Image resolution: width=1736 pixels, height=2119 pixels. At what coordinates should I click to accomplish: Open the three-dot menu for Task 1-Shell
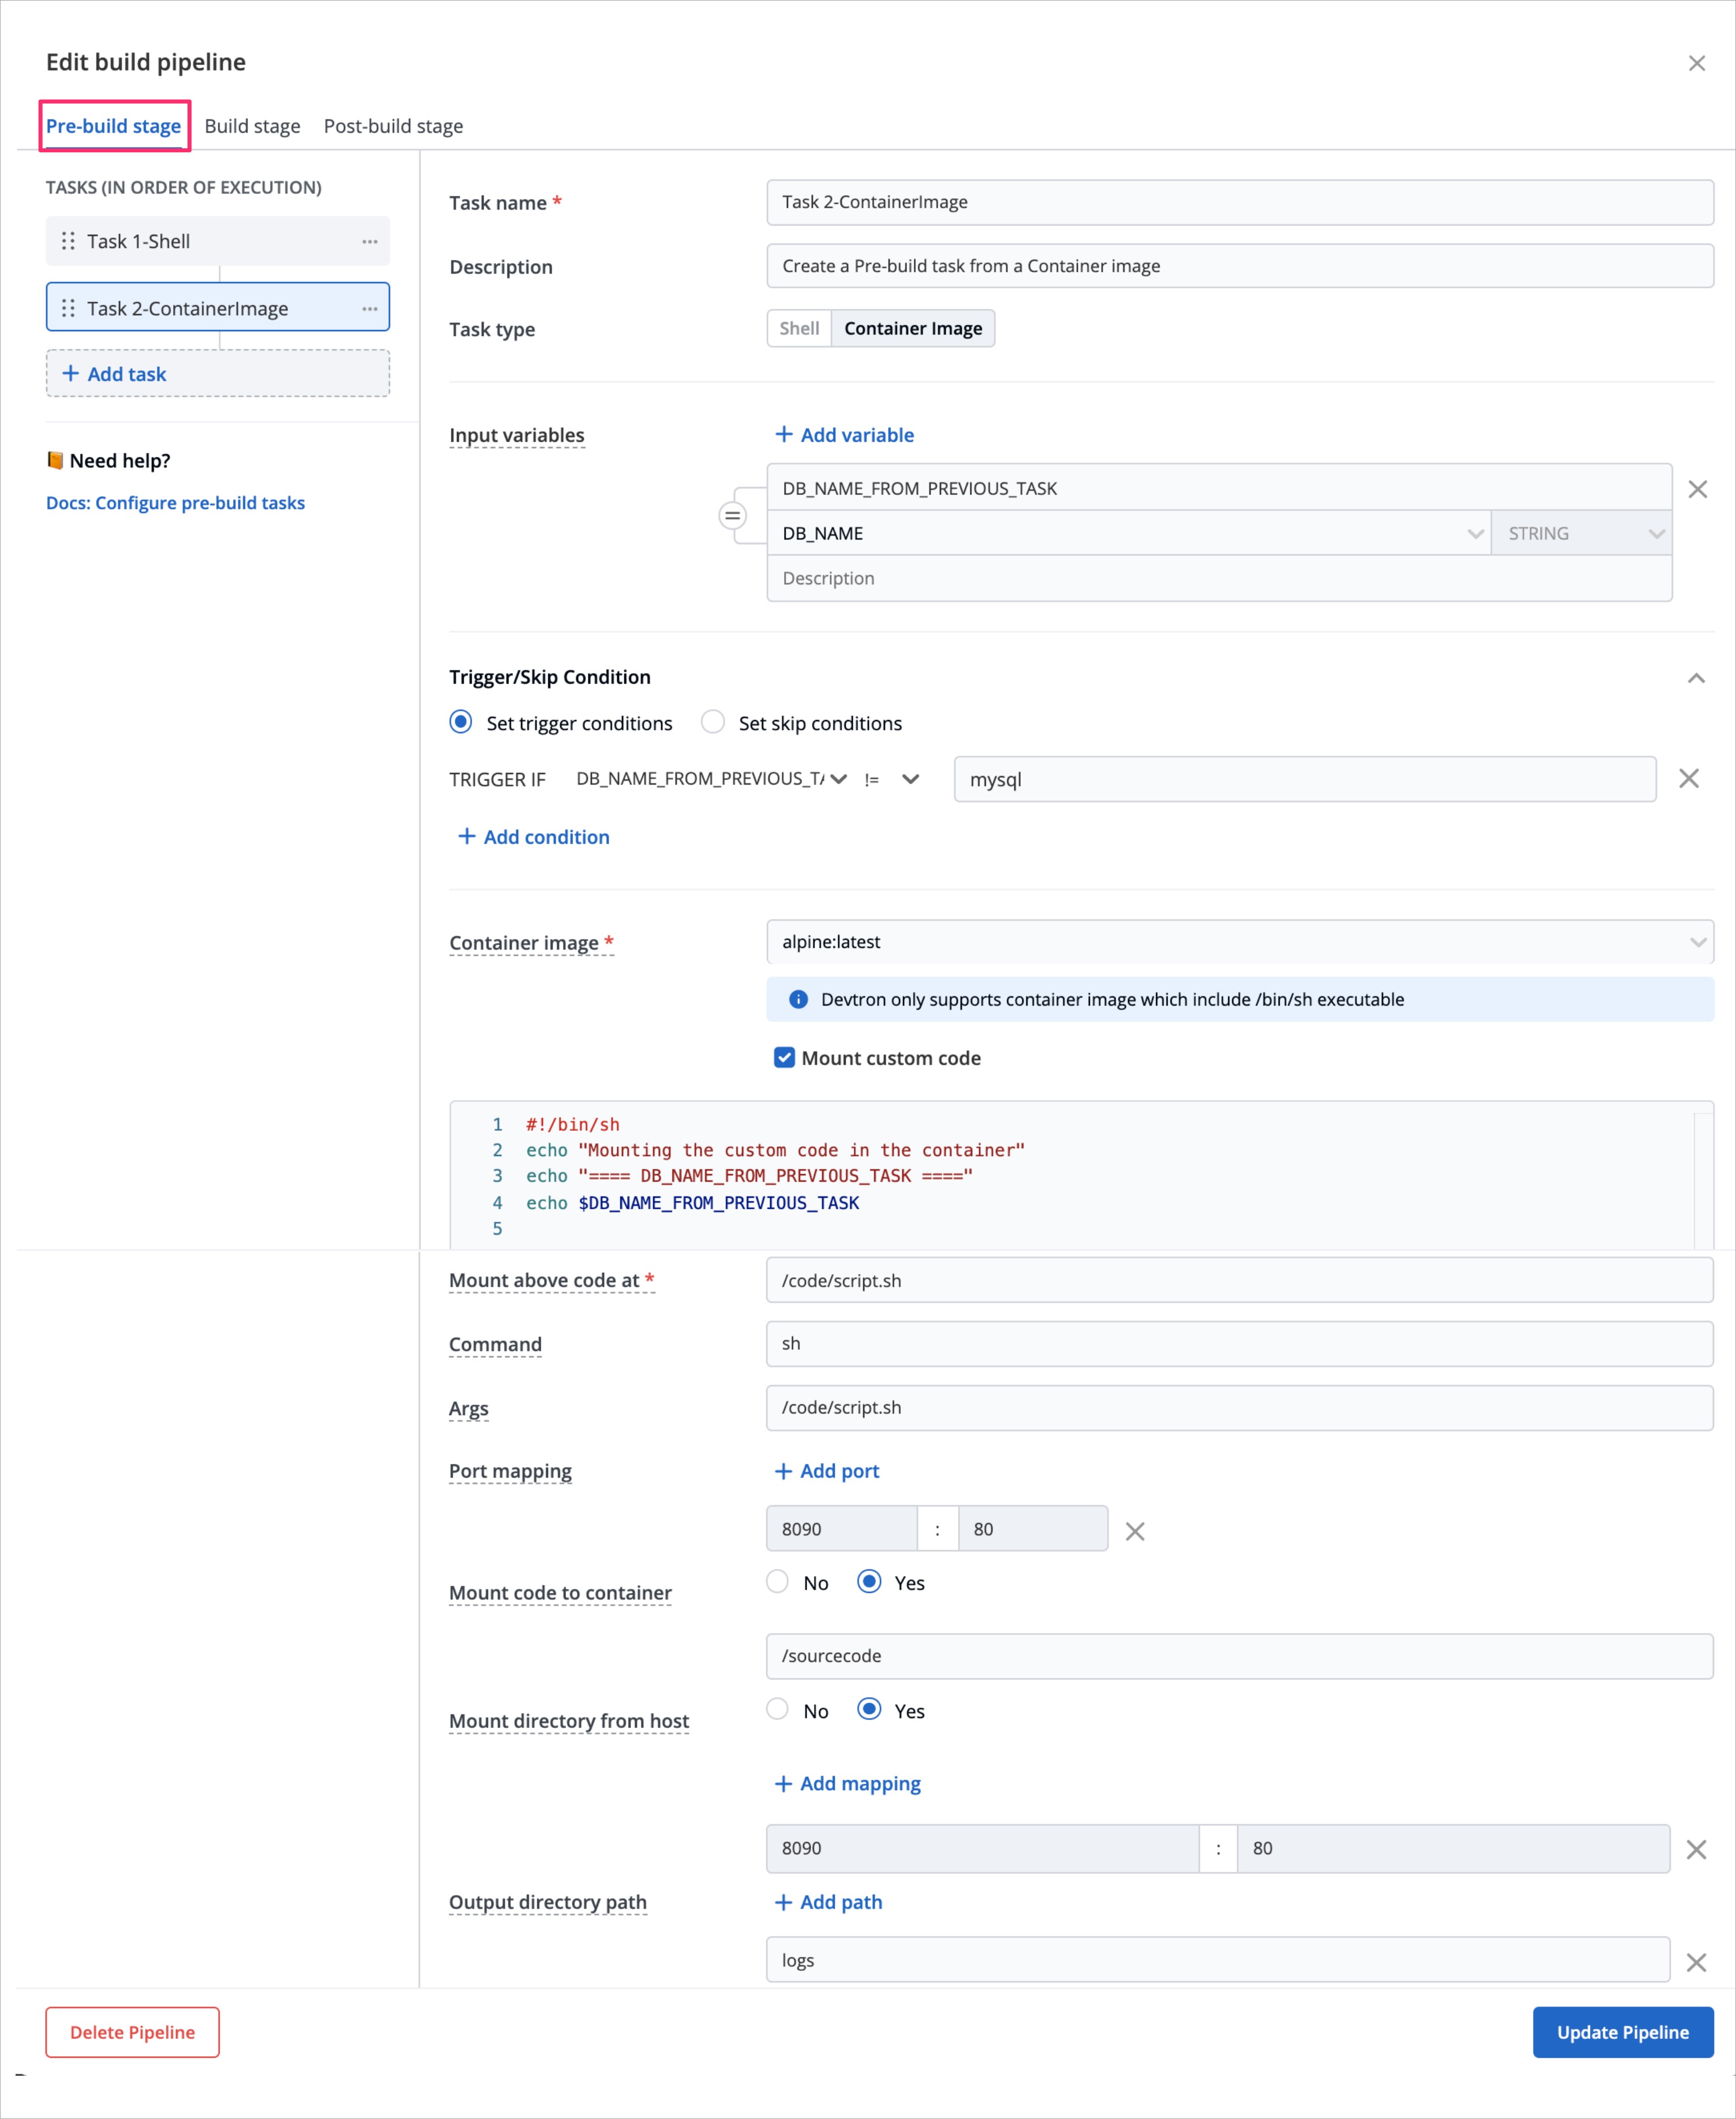(370, 241)
